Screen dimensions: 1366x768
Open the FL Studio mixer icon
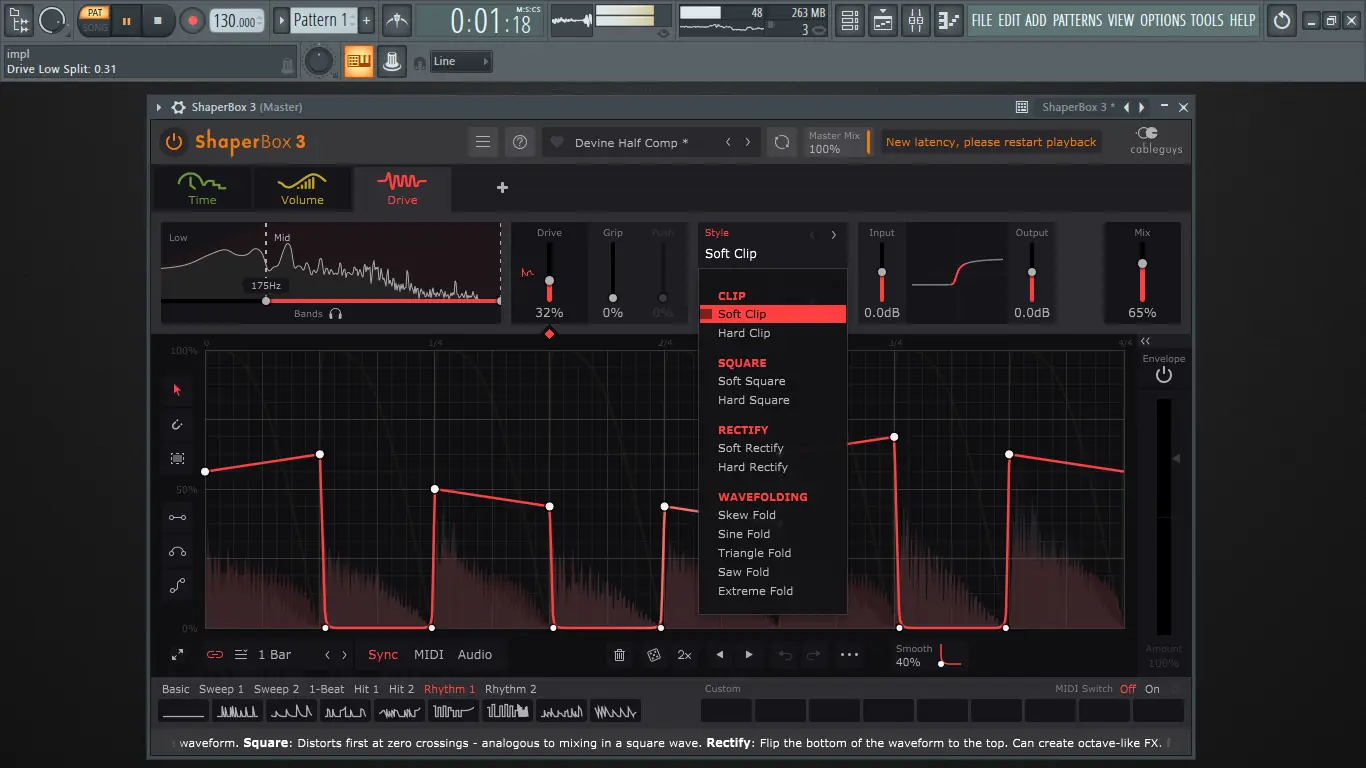click(x=916, y=20)
